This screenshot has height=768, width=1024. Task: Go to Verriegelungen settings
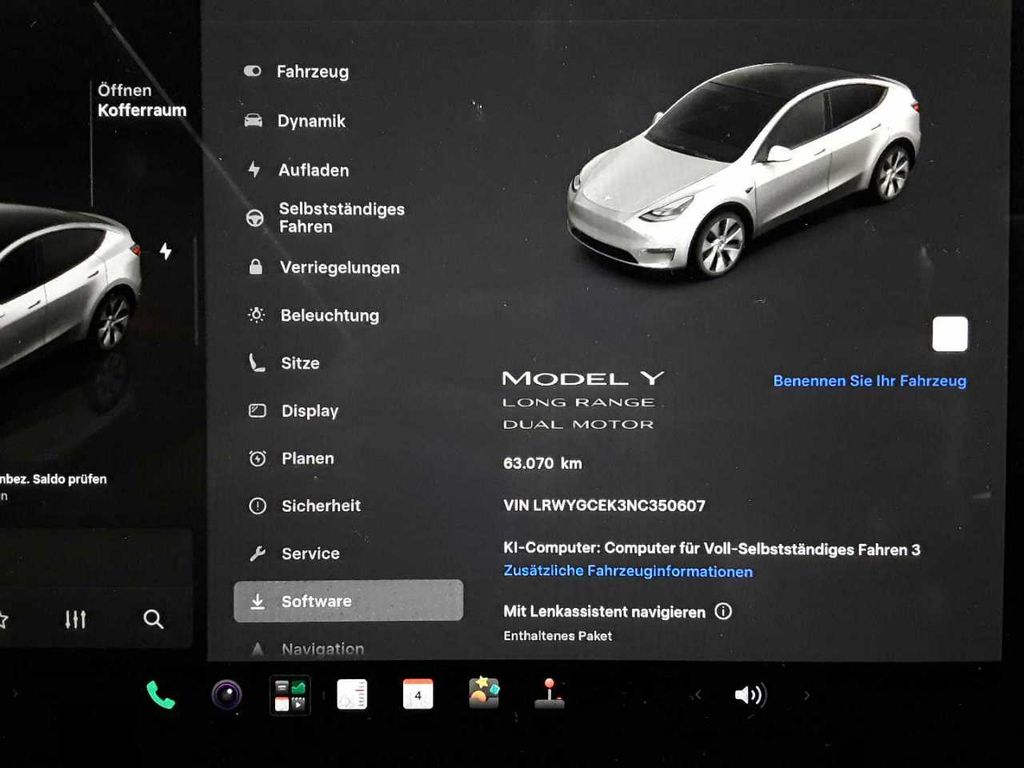[x=340, y=268]
